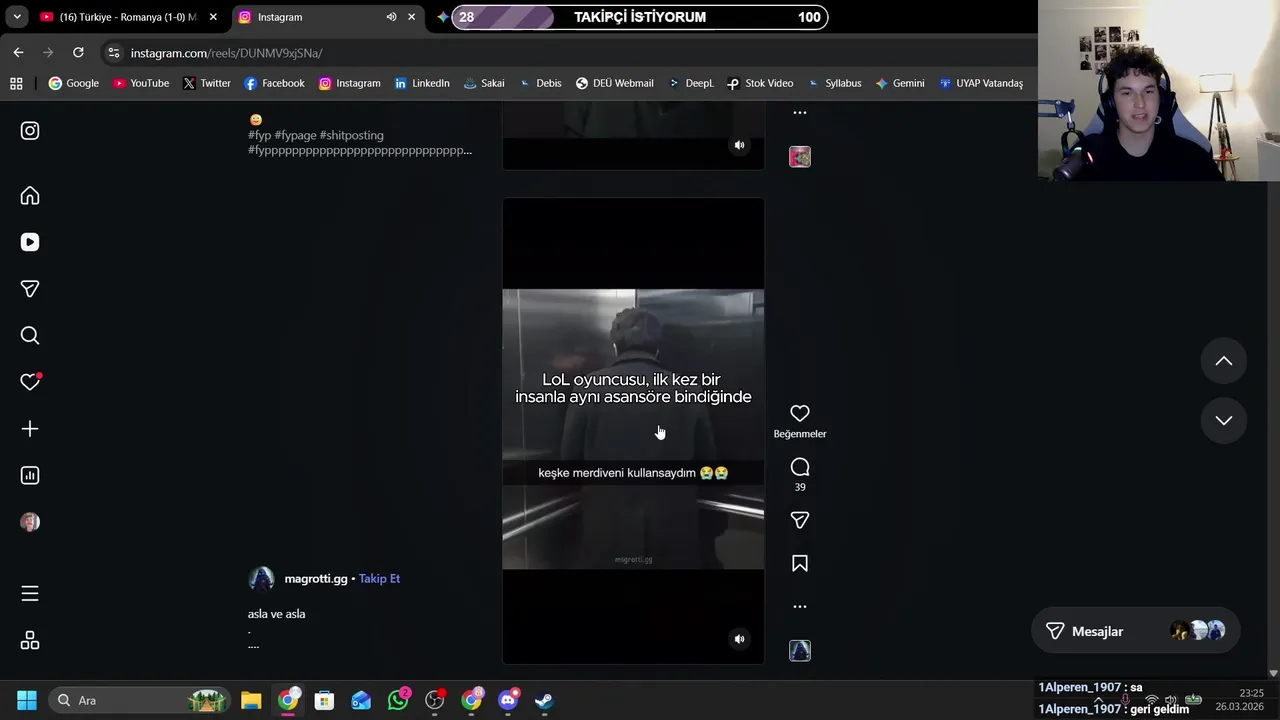Open Reels from the Instagram sidebar

coord(30,242)
